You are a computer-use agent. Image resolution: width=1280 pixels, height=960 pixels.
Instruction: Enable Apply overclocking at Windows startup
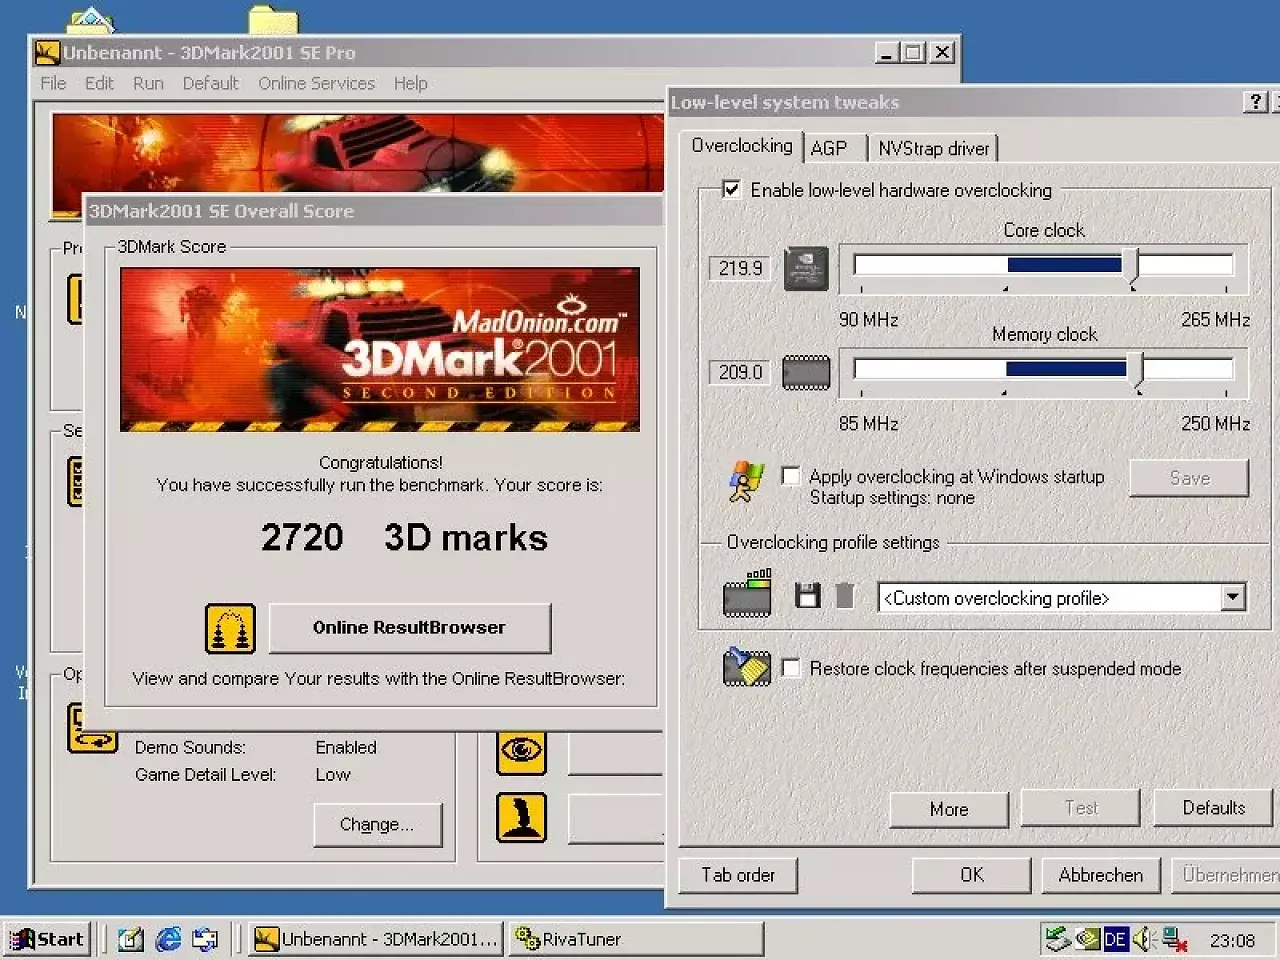pyautogui.click(x=791, y=476)
